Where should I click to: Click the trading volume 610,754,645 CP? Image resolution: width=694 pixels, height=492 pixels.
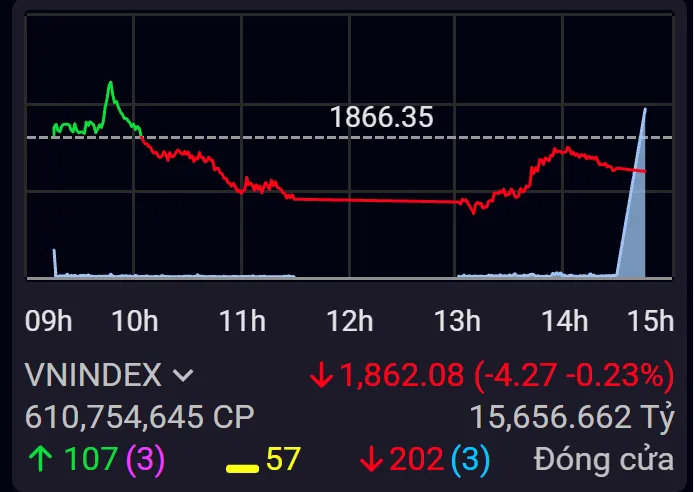click(x=140, y=417)
